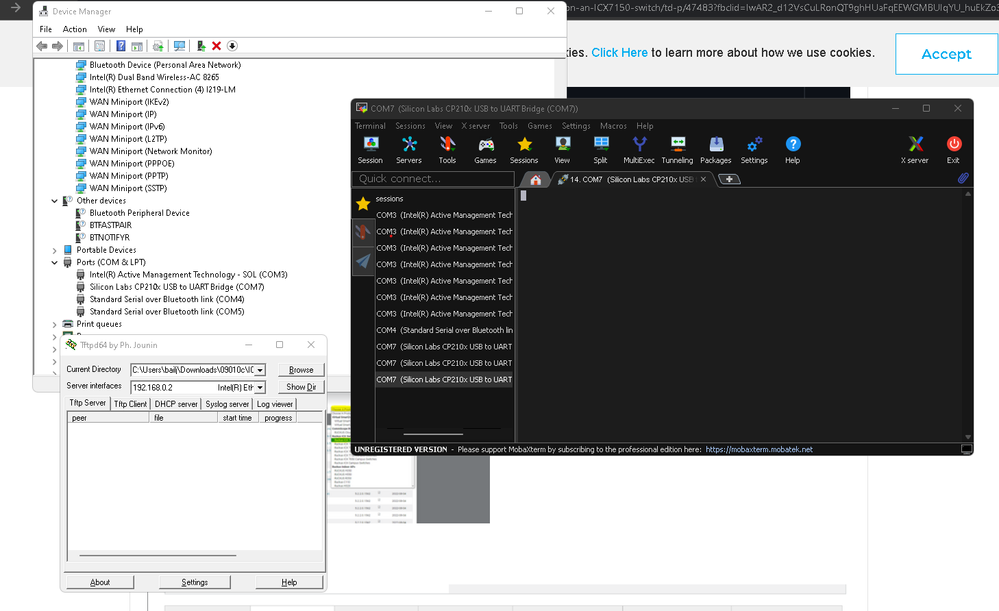Image resolution: width=999 pixels, height=611 pixels.
Task: Click the Browse button in Tftpd64
Action: pos(301,370)
